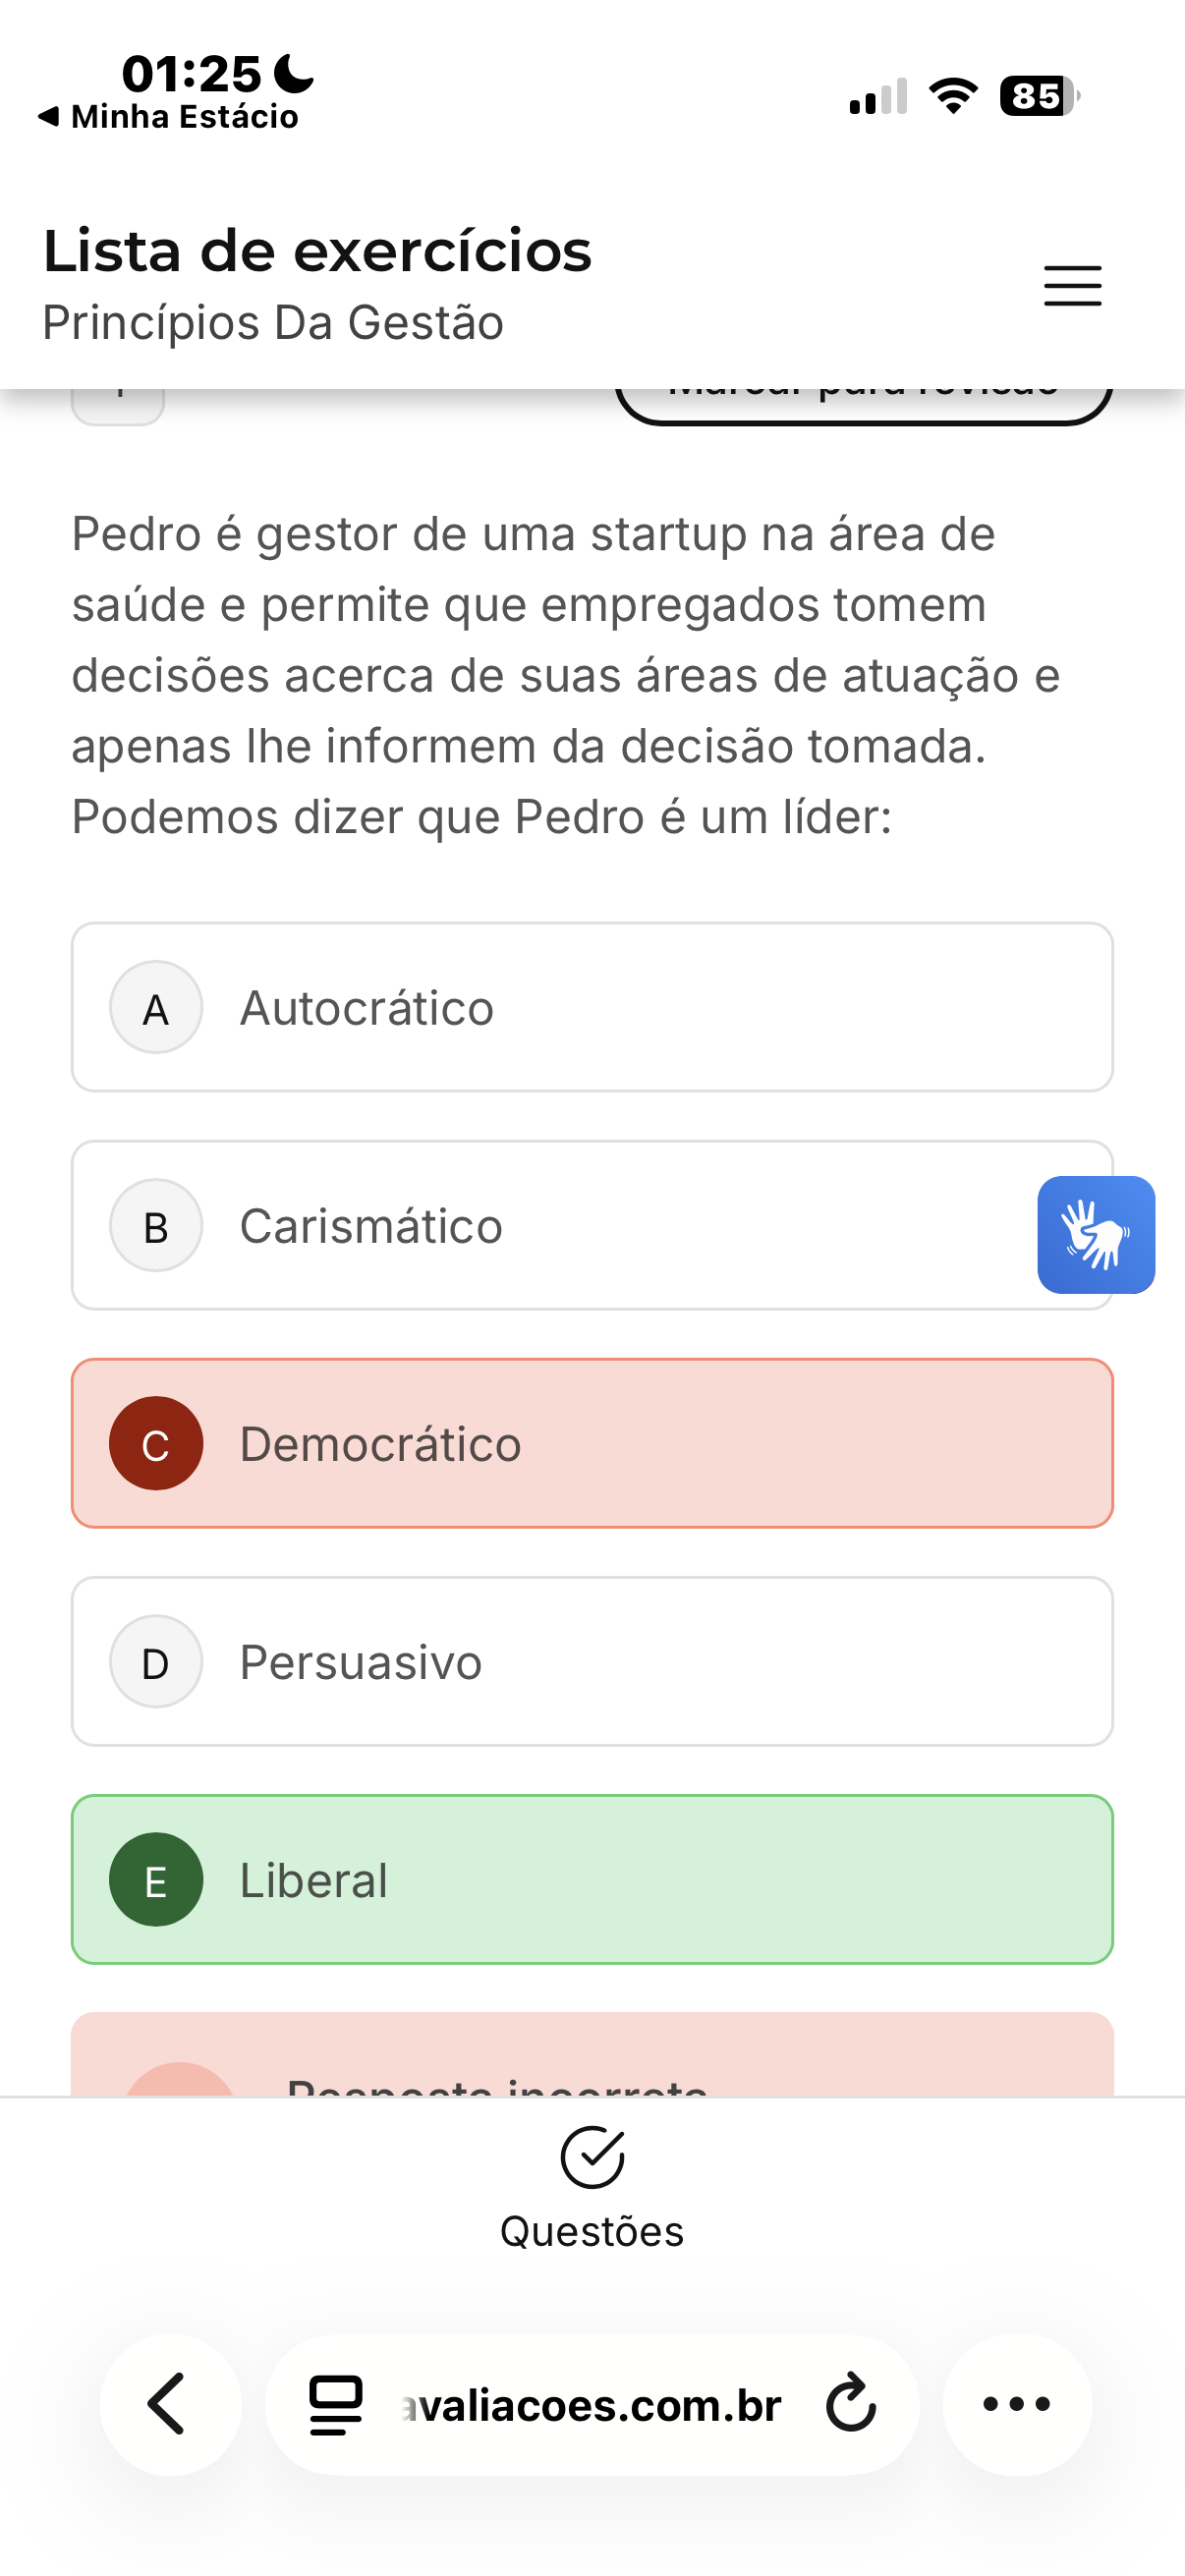Tap the Wi-Fi status icon
Screen dimensions: 1185x2576
(953, 96)
